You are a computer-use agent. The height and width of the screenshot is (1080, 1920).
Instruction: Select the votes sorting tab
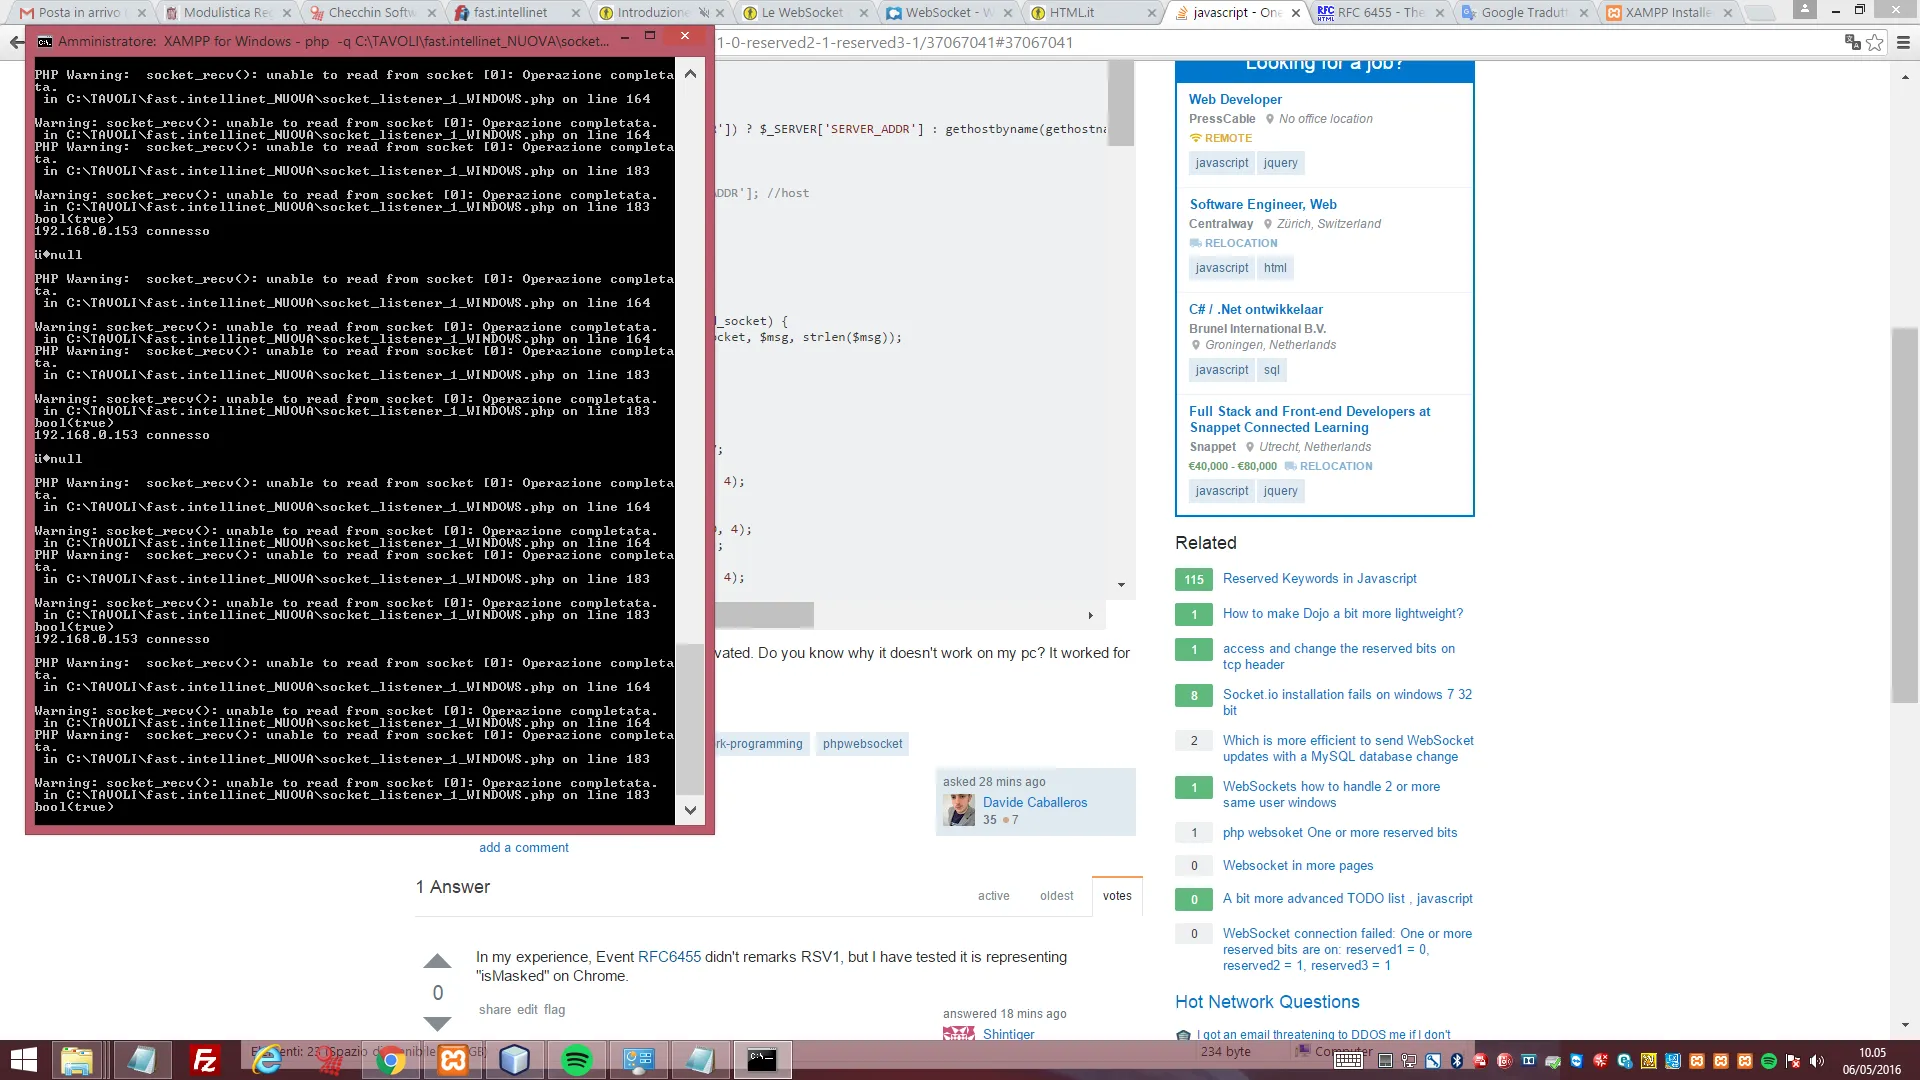(1117, 896)
